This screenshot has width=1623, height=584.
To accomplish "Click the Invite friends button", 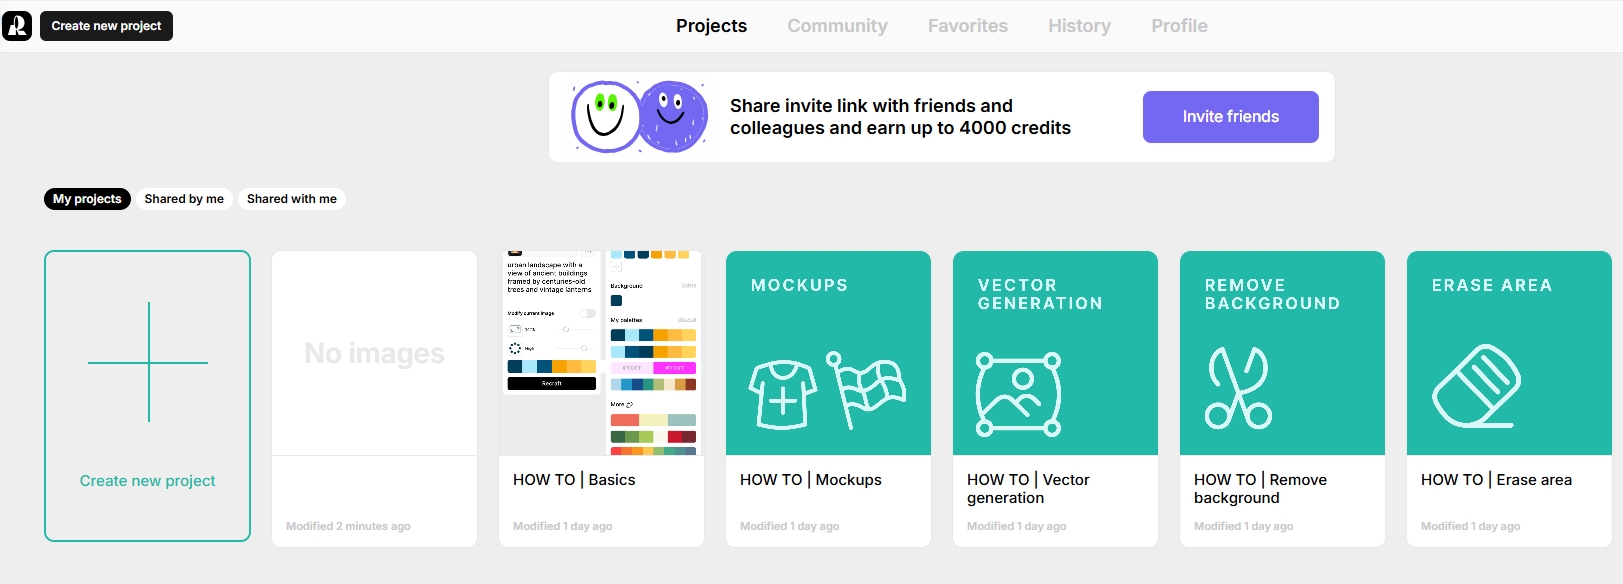I will pos(1230,117).
